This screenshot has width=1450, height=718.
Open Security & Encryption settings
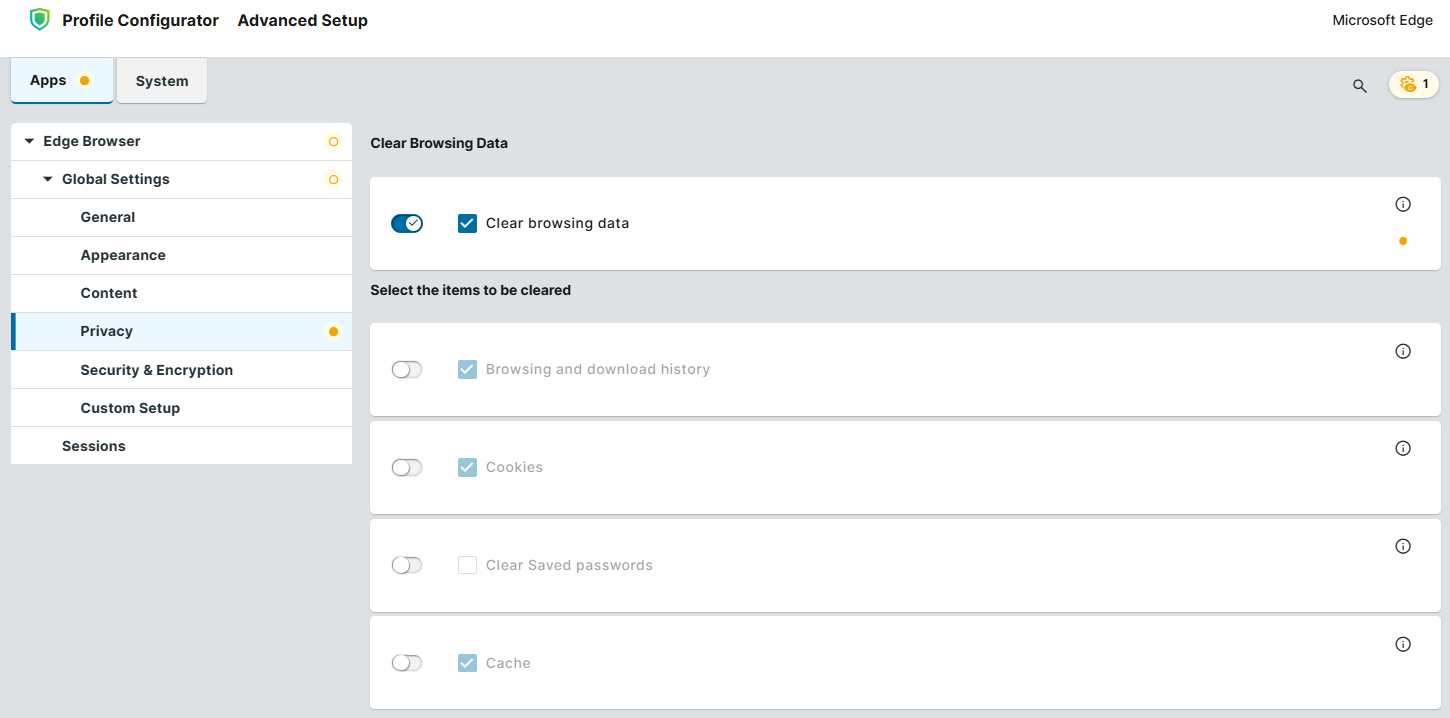point(156,370)
